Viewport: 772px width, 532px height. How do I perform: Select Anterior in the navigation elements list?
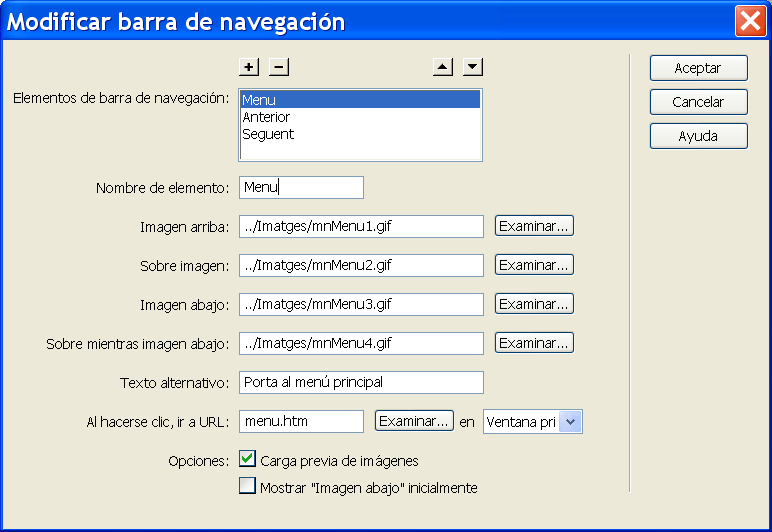pyautogui.click(x=266, y=117)
